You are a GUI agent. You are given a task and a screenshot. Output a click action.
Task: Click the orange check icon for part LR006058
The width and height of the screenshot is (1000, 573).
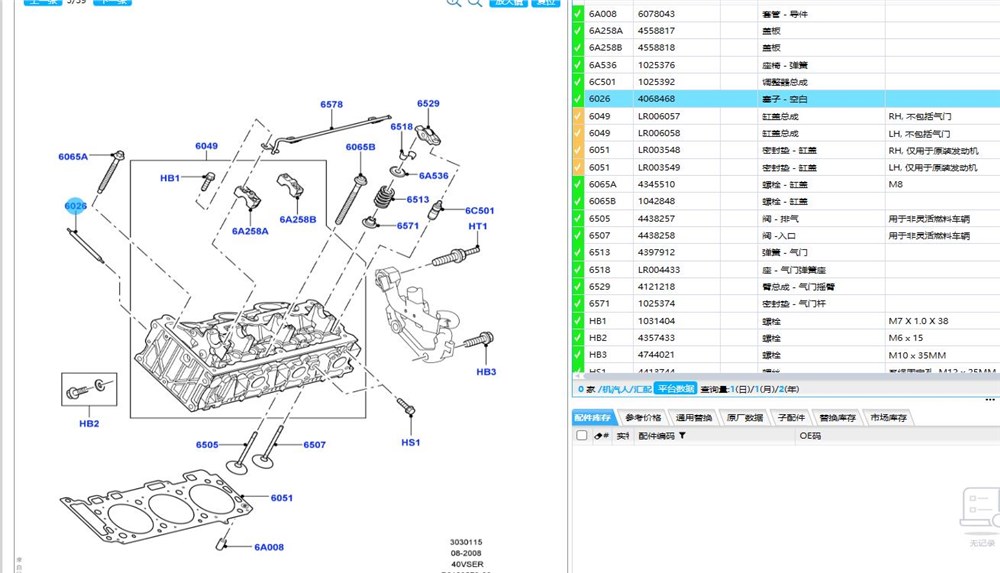click(x=578, y=133)
